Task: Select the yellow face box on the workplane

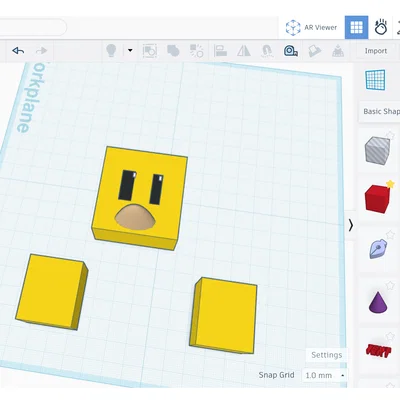Action: [140, 198]
